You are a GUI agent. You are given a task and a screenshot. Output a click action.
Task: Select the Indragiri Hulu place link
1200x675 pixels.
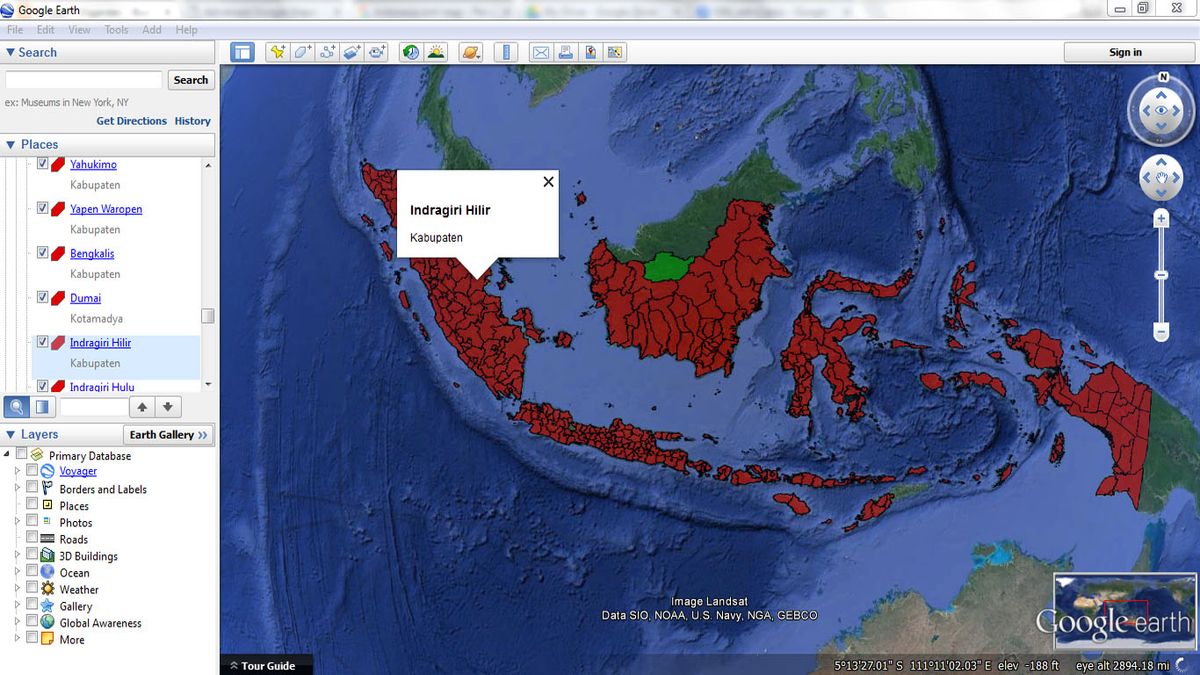click(x=102, y=386)
